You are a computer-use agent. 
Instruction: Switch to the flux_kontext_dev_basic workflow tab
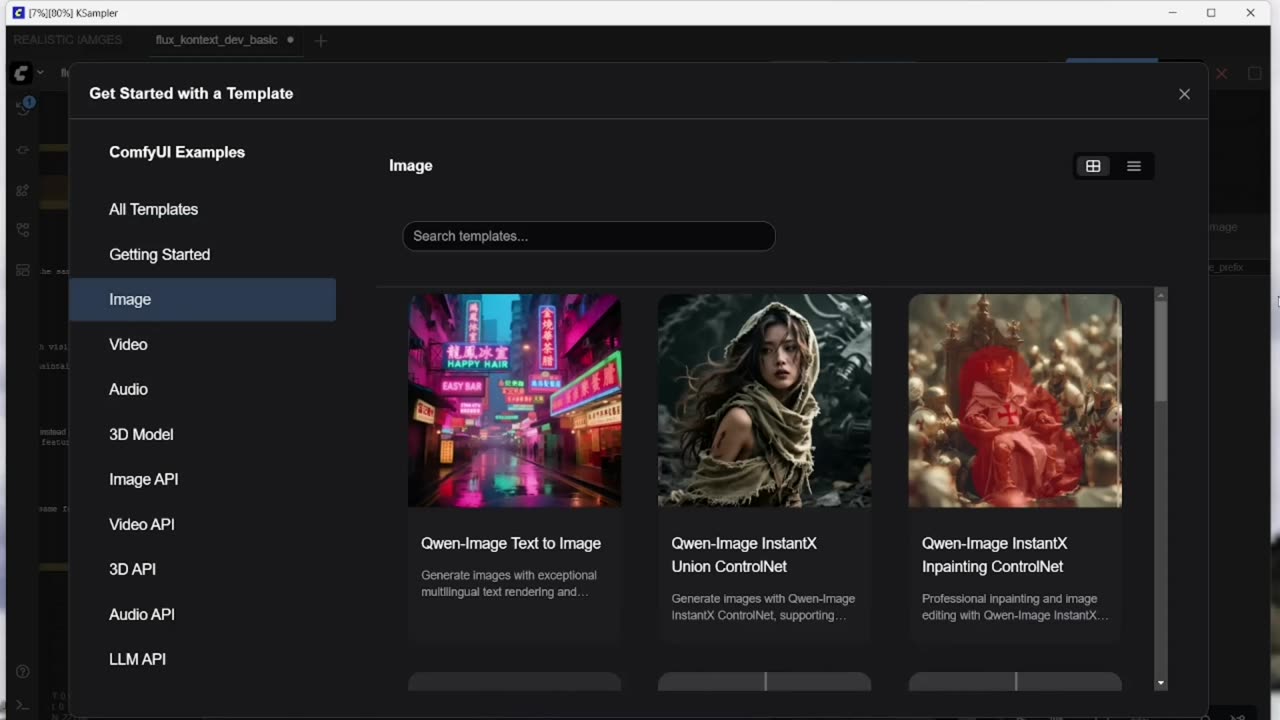pyautogui.click(x=217, y=40)
